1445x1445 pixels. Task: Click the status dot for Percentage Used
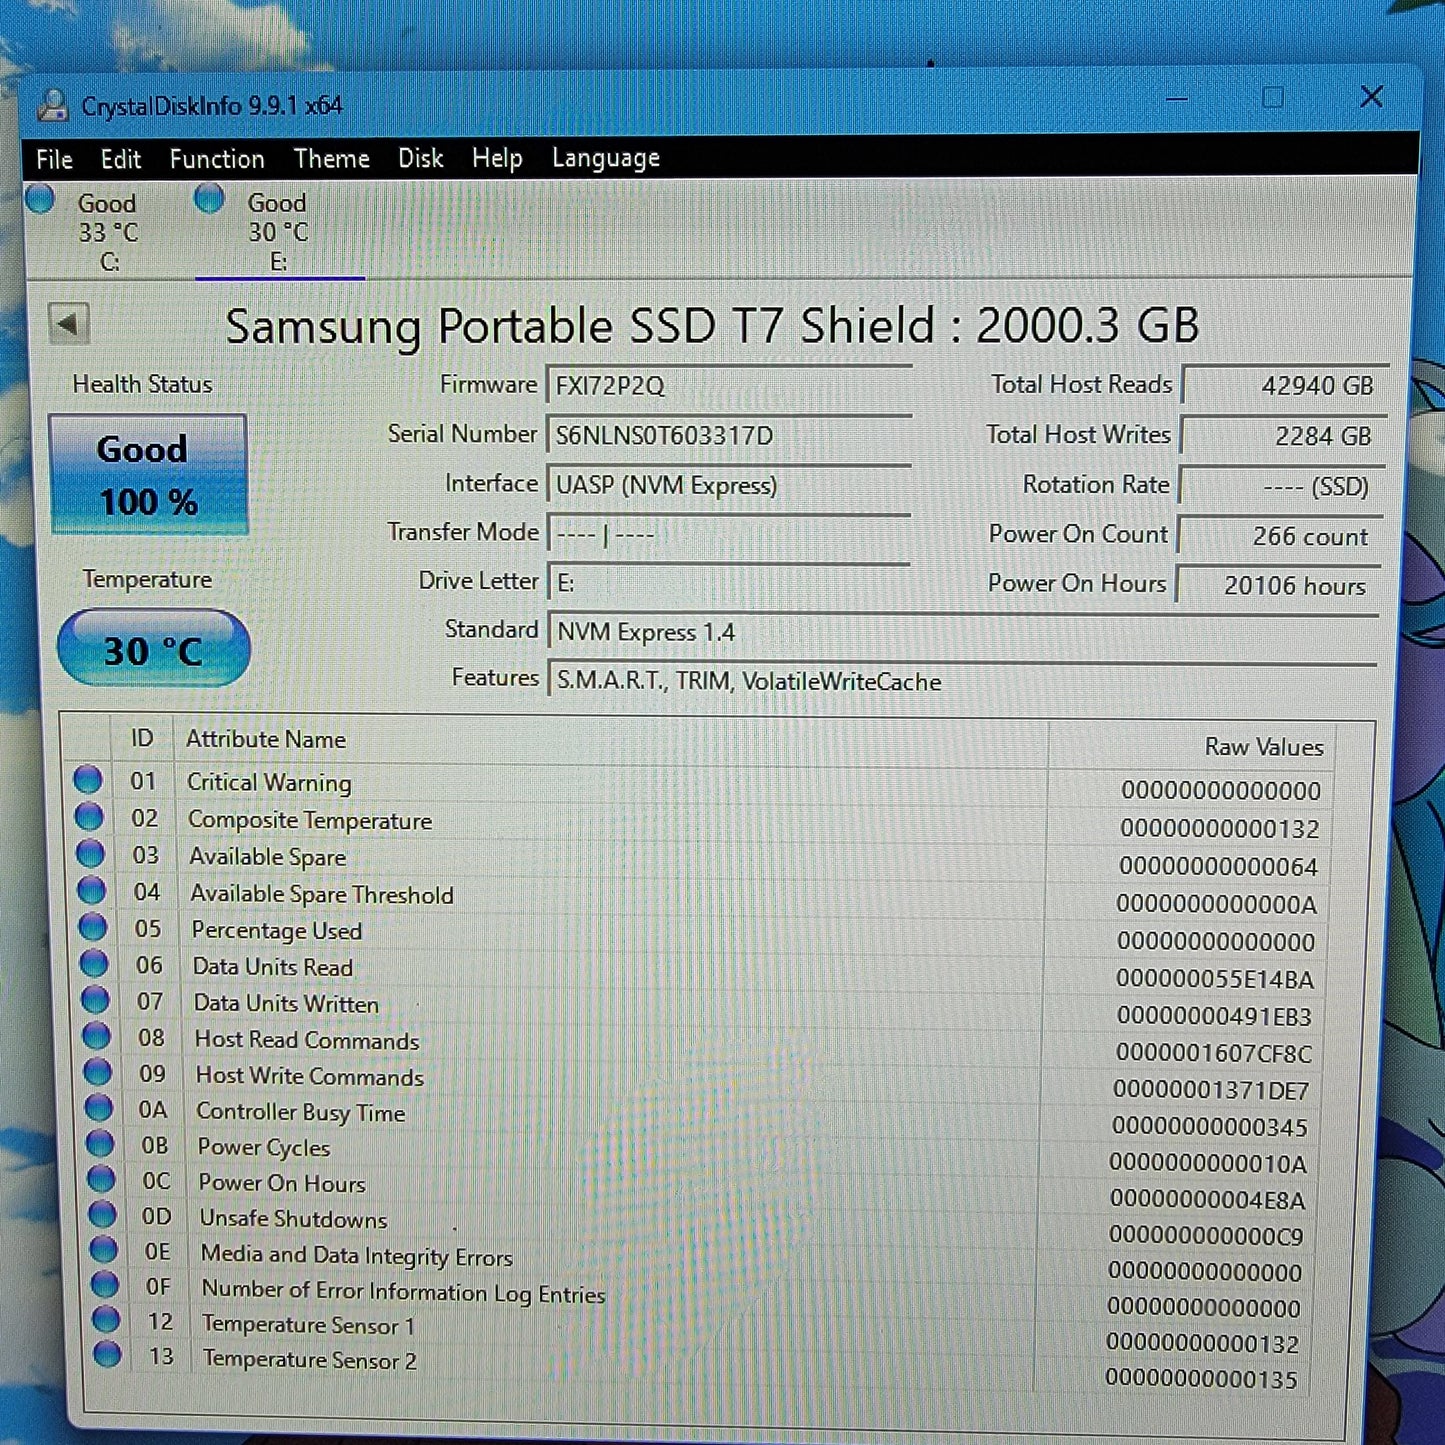[92, 927]
